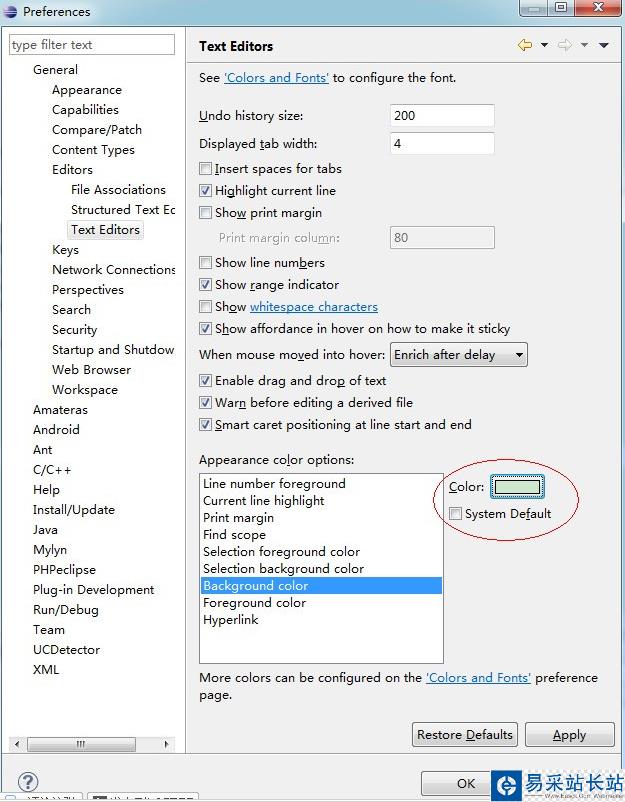Screen dimensions: 625x802
Task: Enable Insert spaces for tabs
Action: click(206, 169)
